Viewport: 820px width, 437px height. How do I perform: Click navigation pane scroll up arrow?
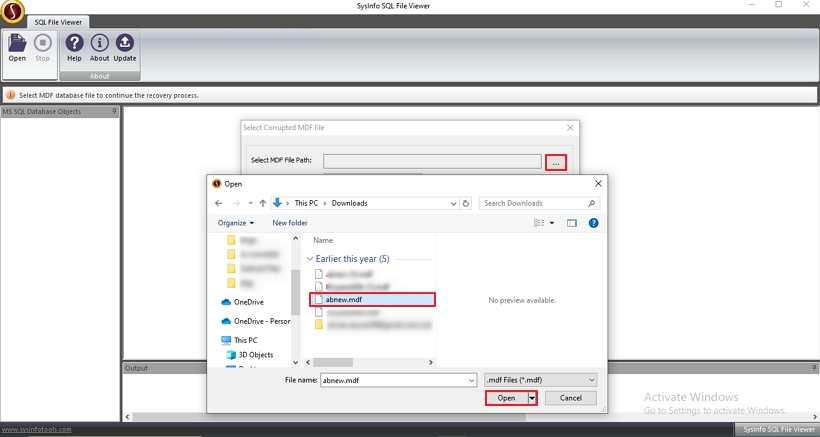point(295,238)
